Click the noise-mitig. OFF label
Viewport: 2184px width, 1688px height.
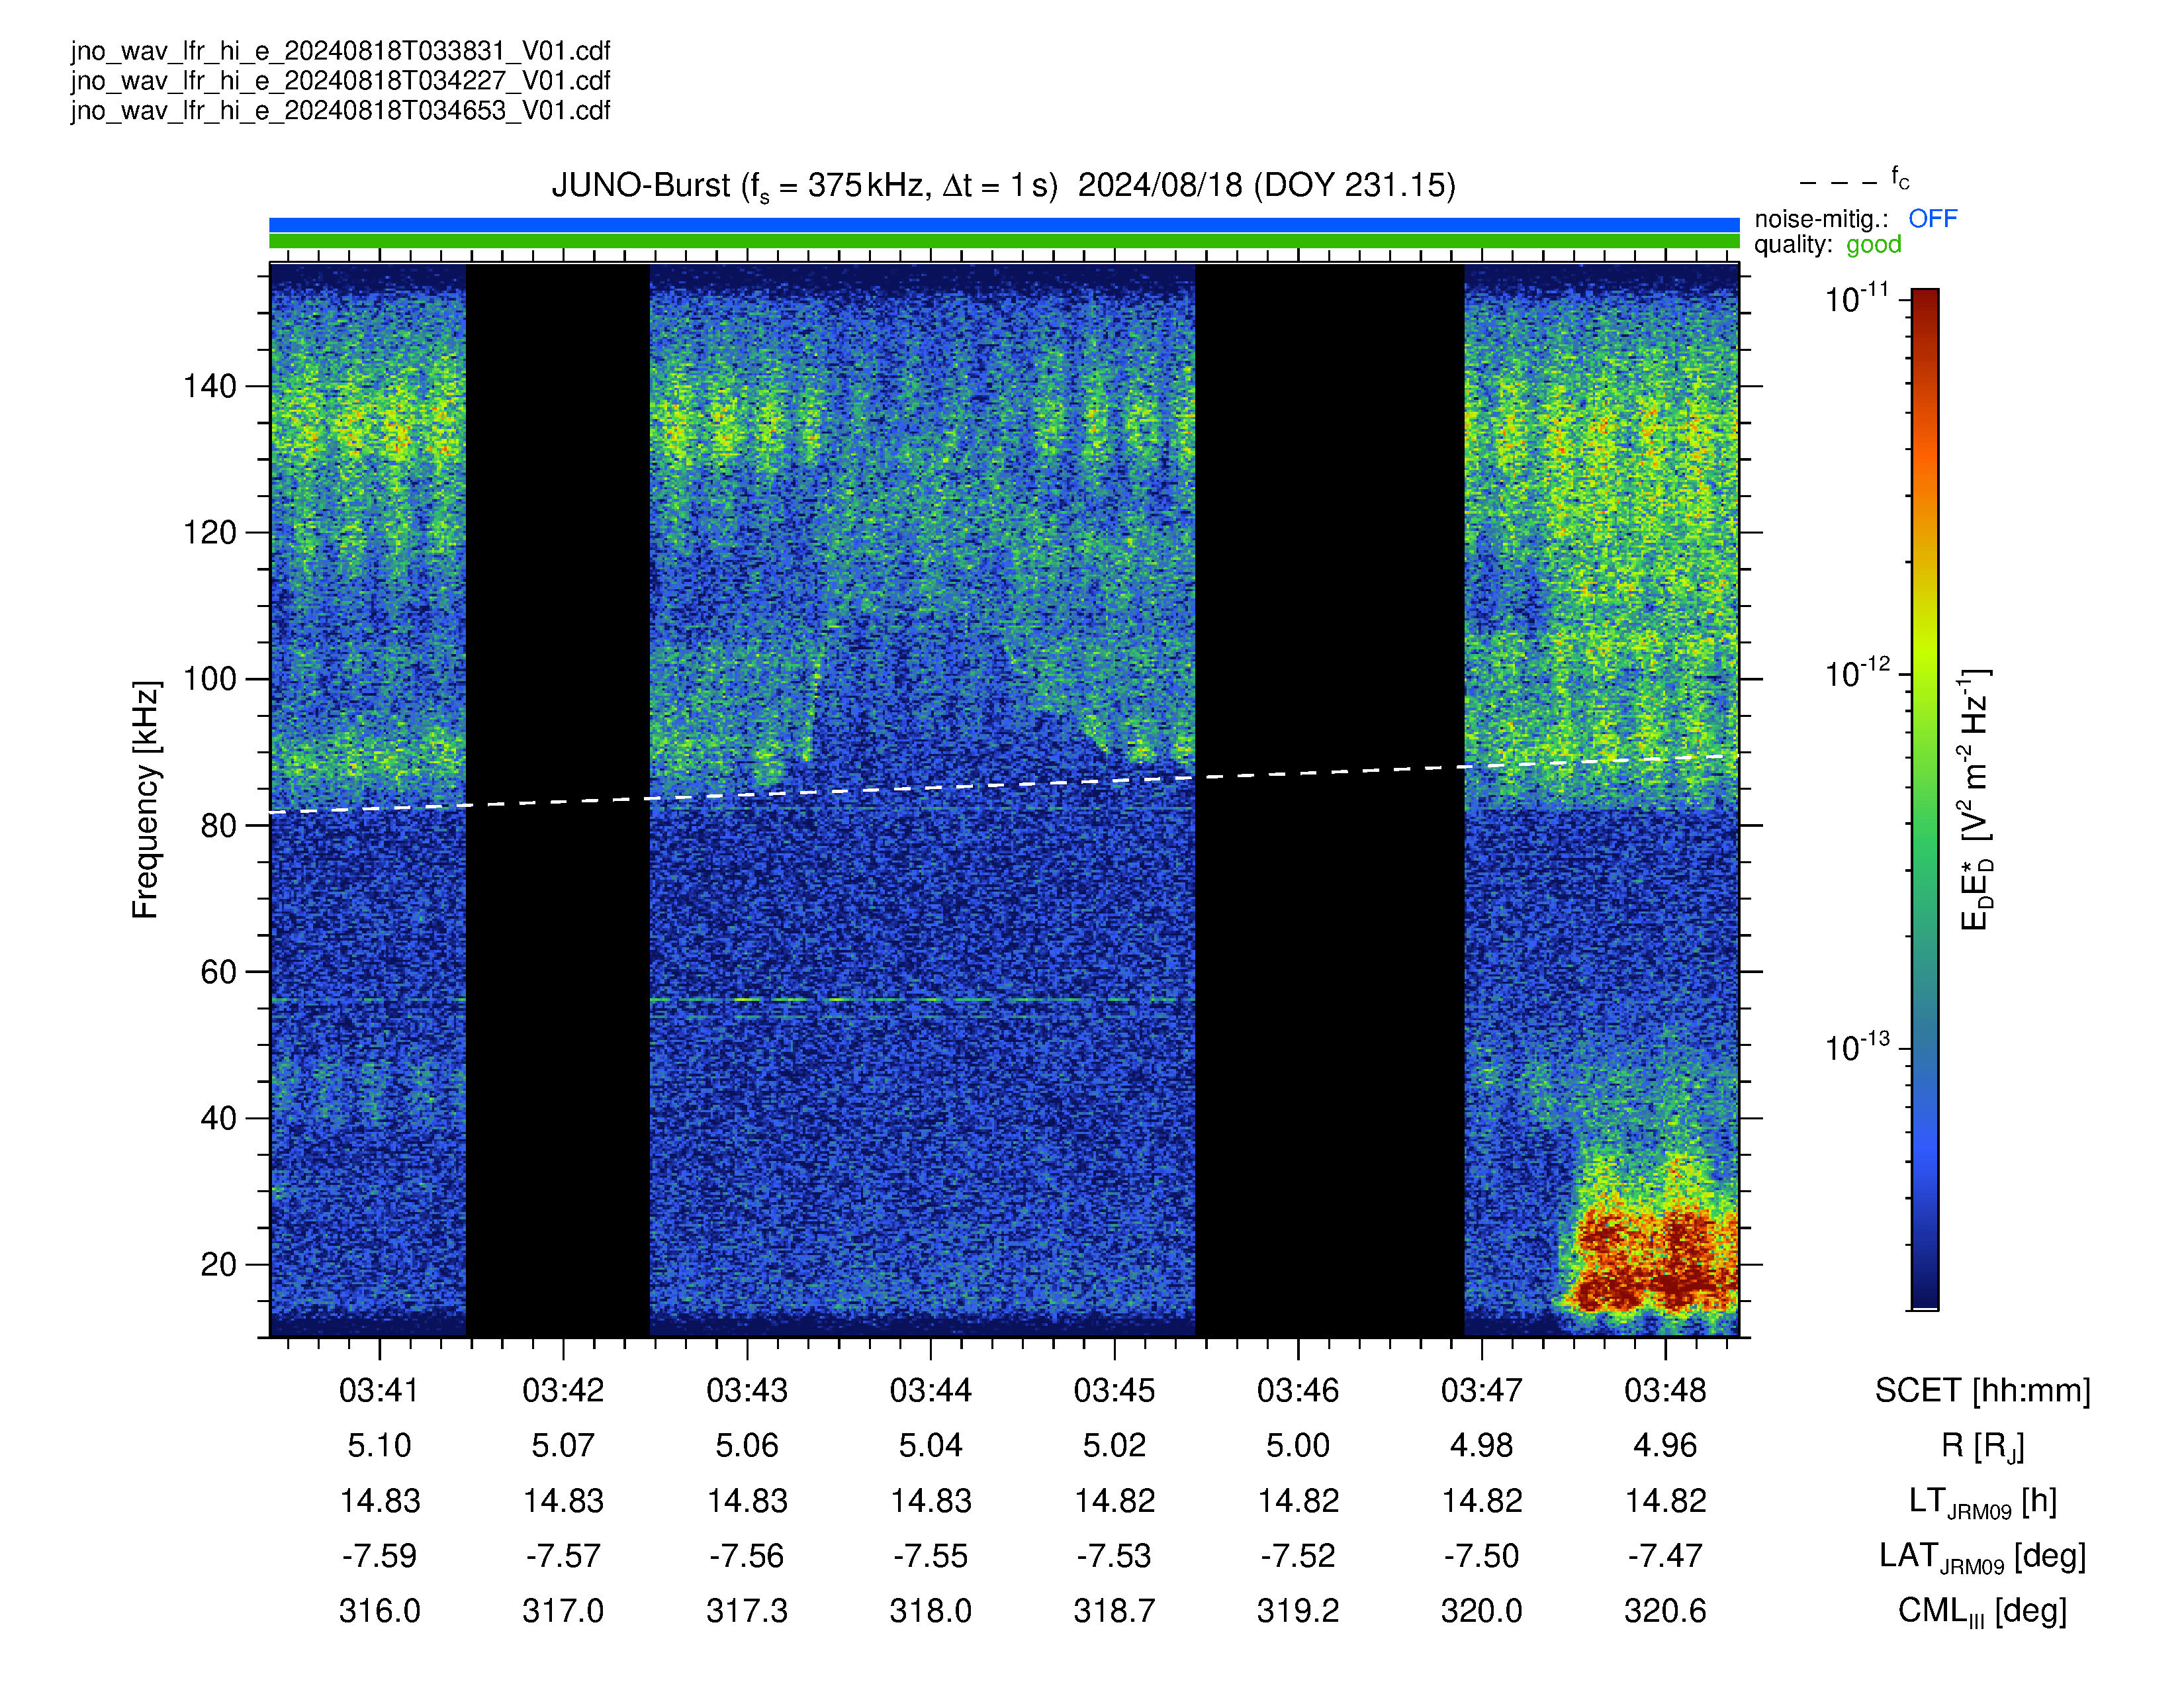tap(1855, 219)
